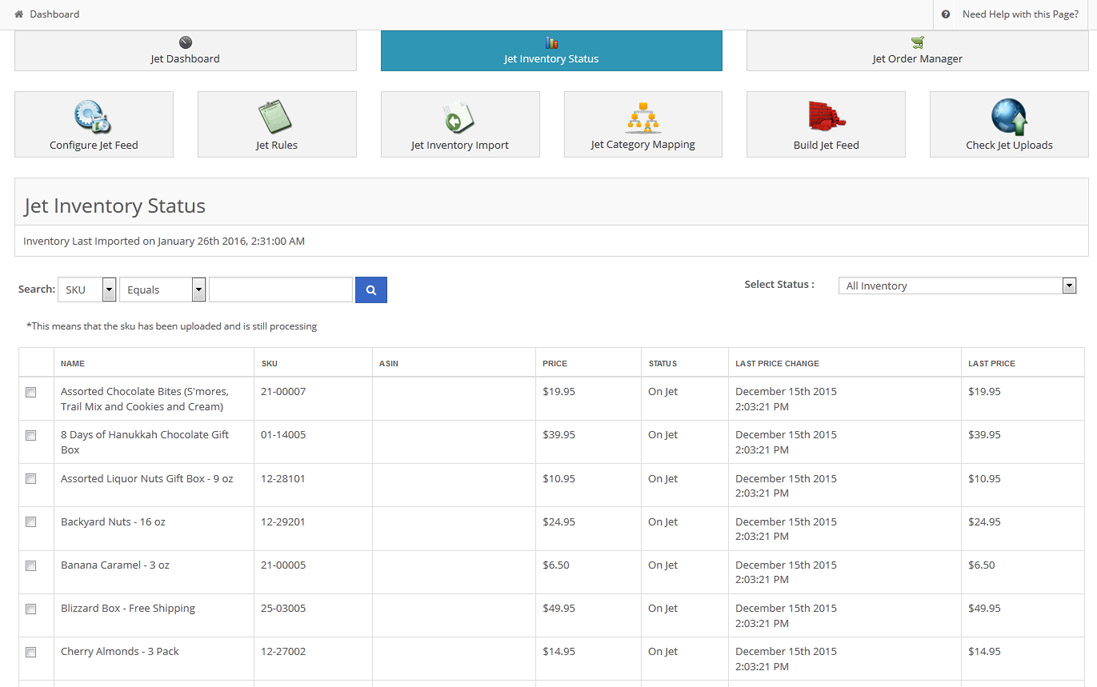
Task: Focus the search text input field
Action: click(x=281, y=290)
